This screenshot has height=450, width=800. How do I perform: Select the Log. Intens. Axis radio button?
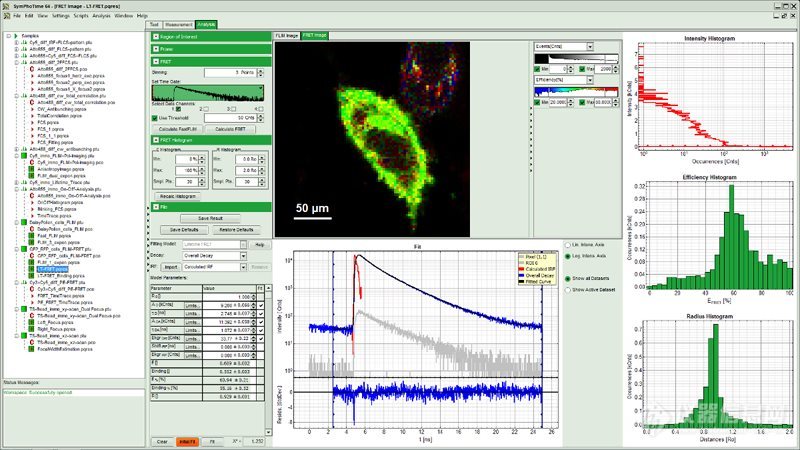coord(568,256)
